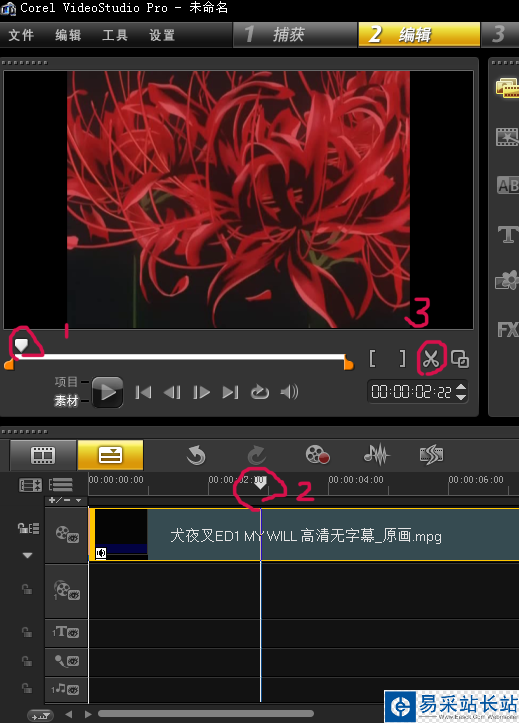
Task: Set mark-in with the left bracket
Action: tap(372, 358)
